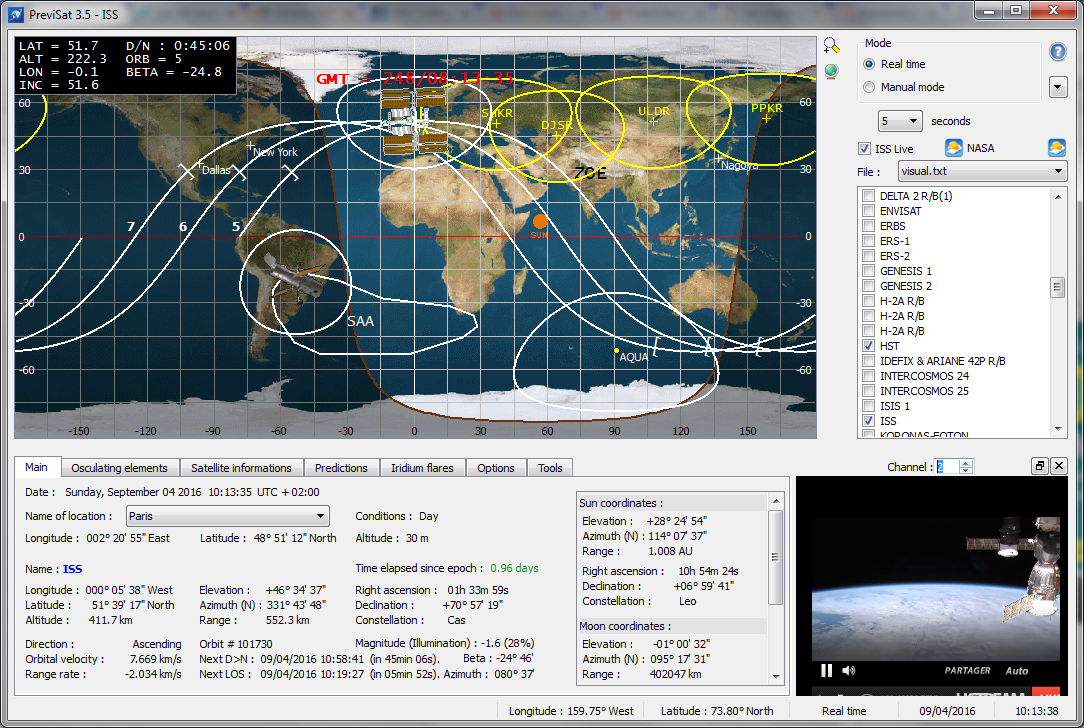Pause the ISS live video stream
This screenshot has height=728, width=1084.
pyautogui.click(x=826, y=670)
